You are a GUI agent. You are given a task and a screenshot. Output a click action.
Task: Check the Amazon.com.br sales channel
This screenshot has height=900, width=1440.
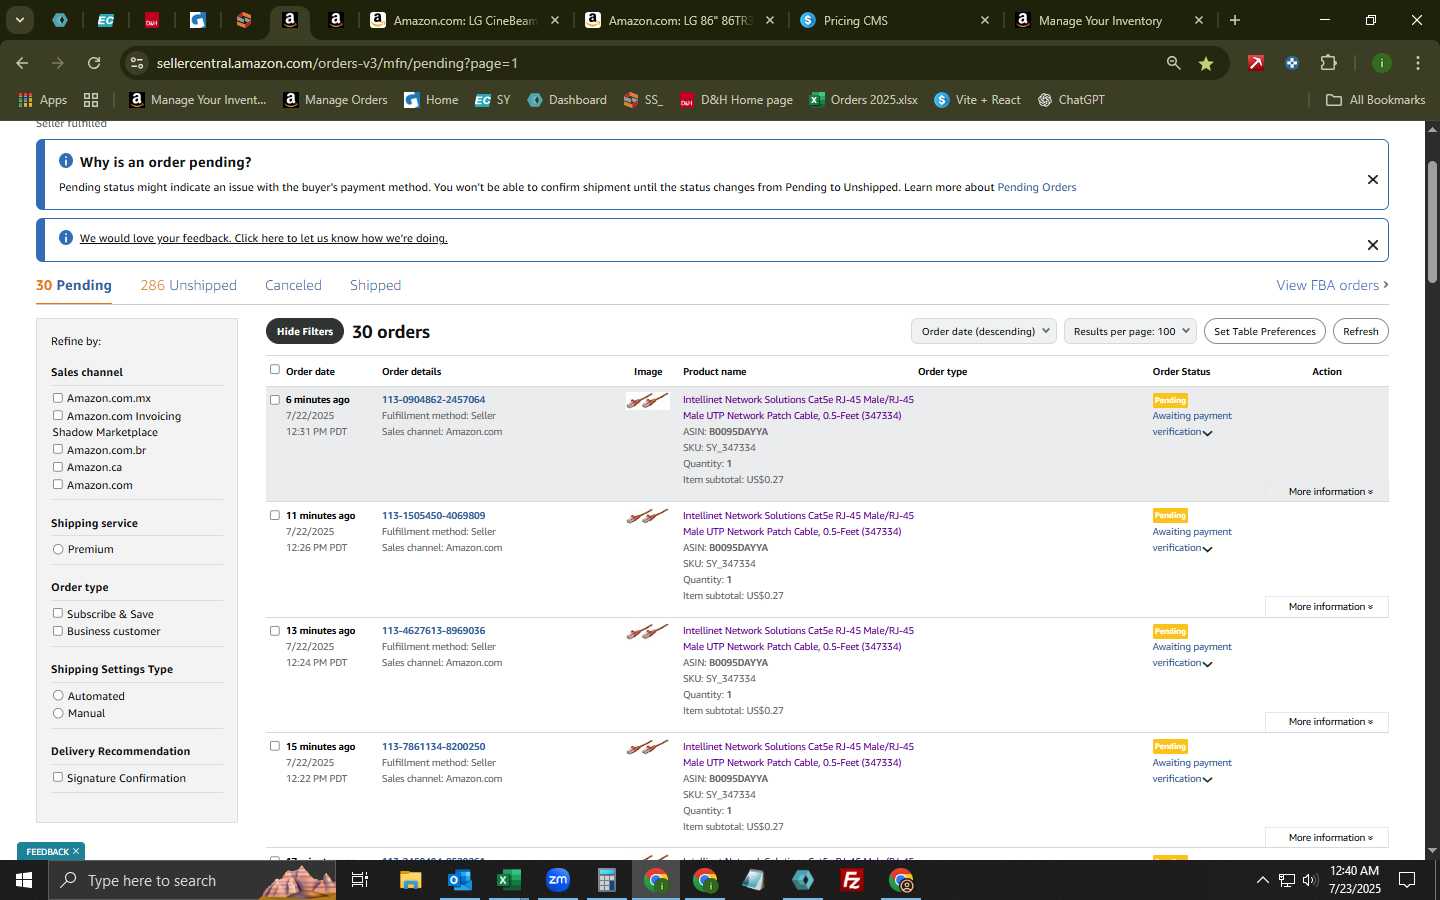click(58, 450)
